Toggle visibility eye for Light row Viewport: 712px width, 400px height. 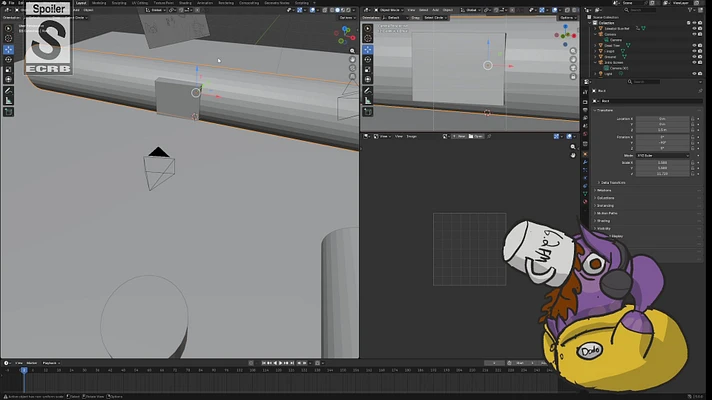pos(694,74)
